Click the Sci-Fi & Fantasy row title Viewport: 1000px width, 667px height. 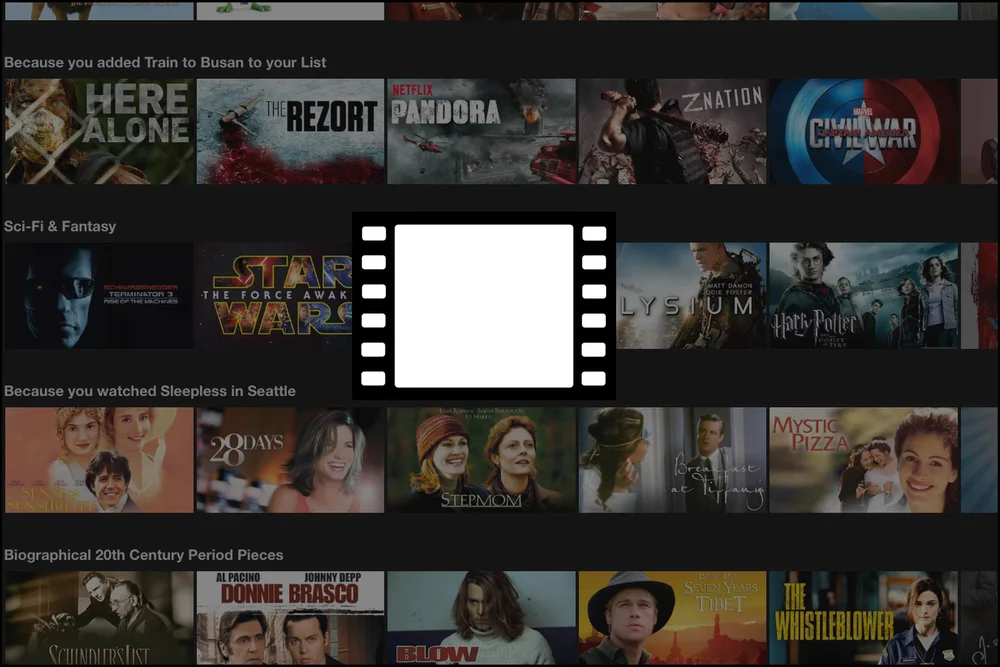point(60,226)
